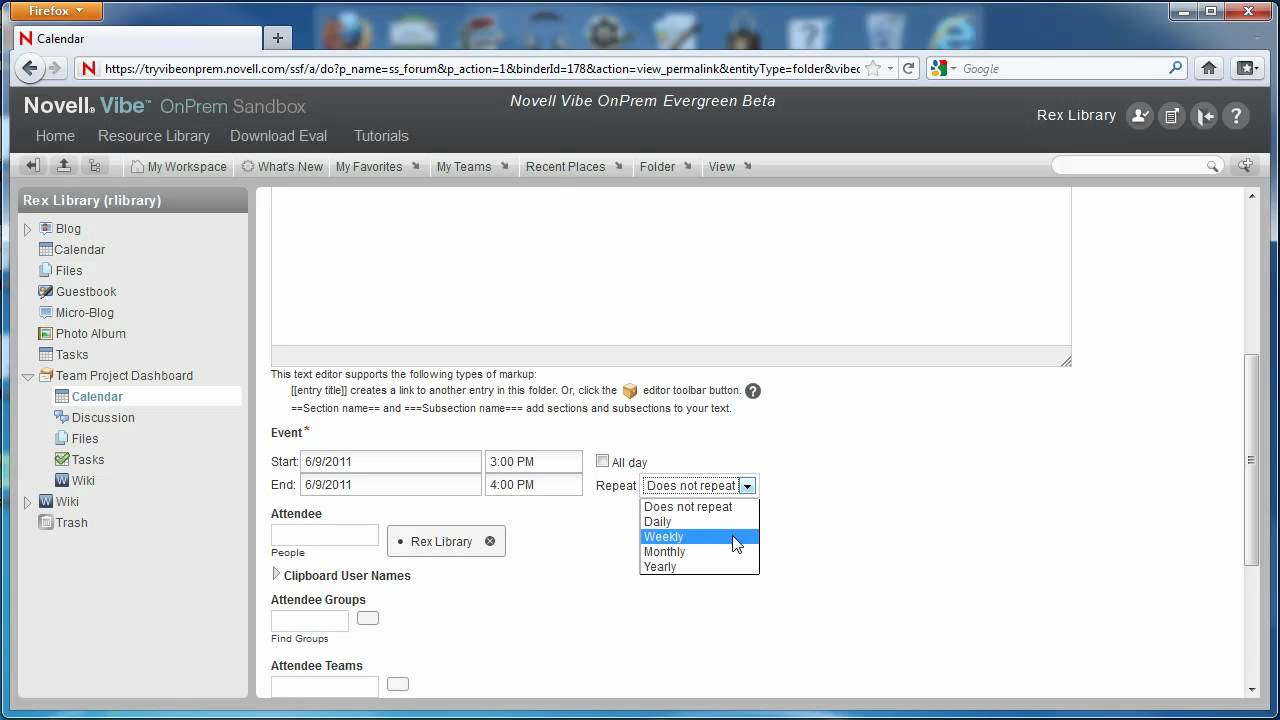
Task: Open the Folder dropdown menu
Action: 666,166
